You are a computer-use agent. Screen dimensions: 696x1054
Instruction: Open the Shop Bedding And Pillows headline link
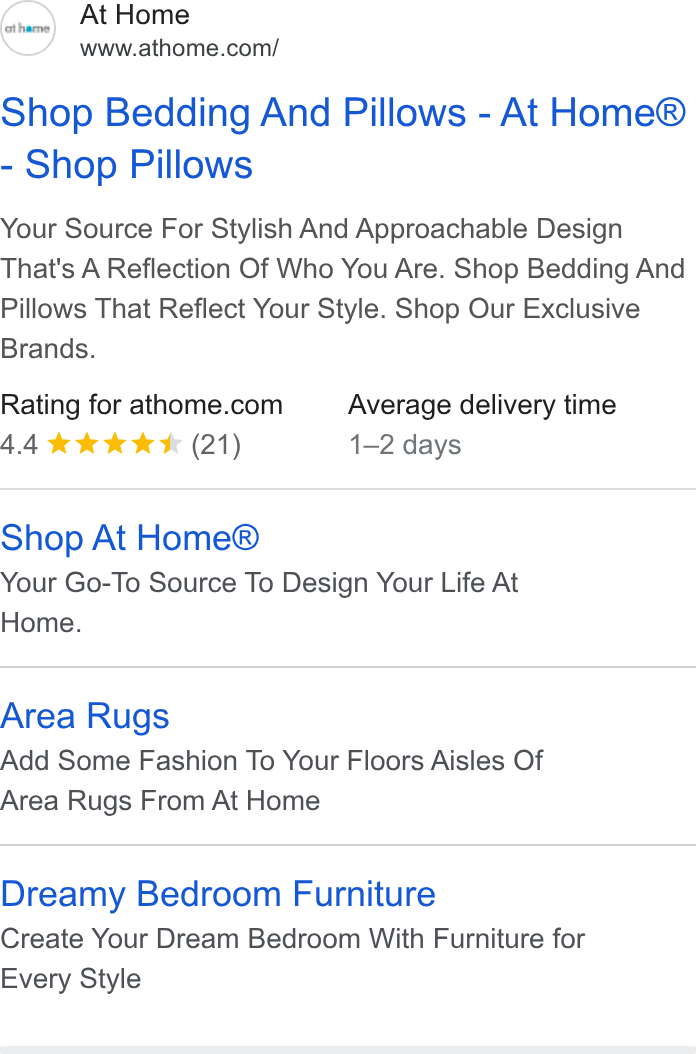point(343,138)
